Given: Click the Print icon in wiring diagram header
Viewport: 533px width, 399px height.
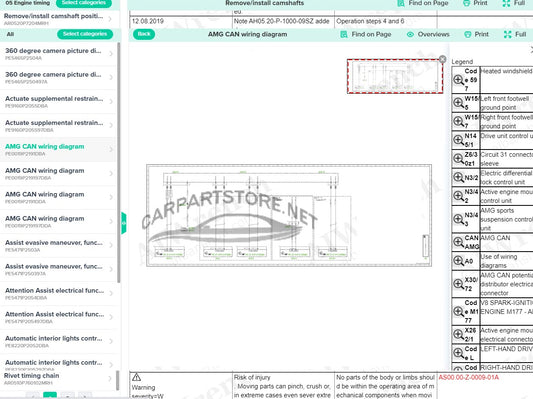Looking at the screenshot, I should pos(467,34).
